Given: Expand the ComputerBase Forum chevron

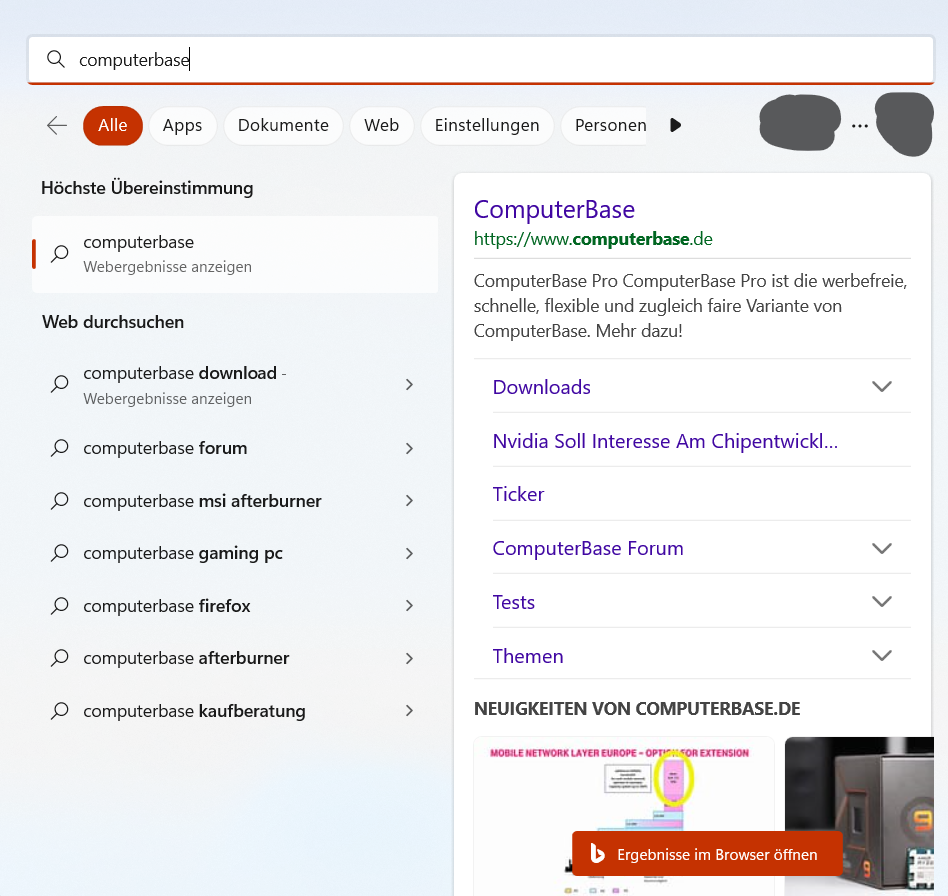Looking at the screenshot, I should (x=882, y=548).
